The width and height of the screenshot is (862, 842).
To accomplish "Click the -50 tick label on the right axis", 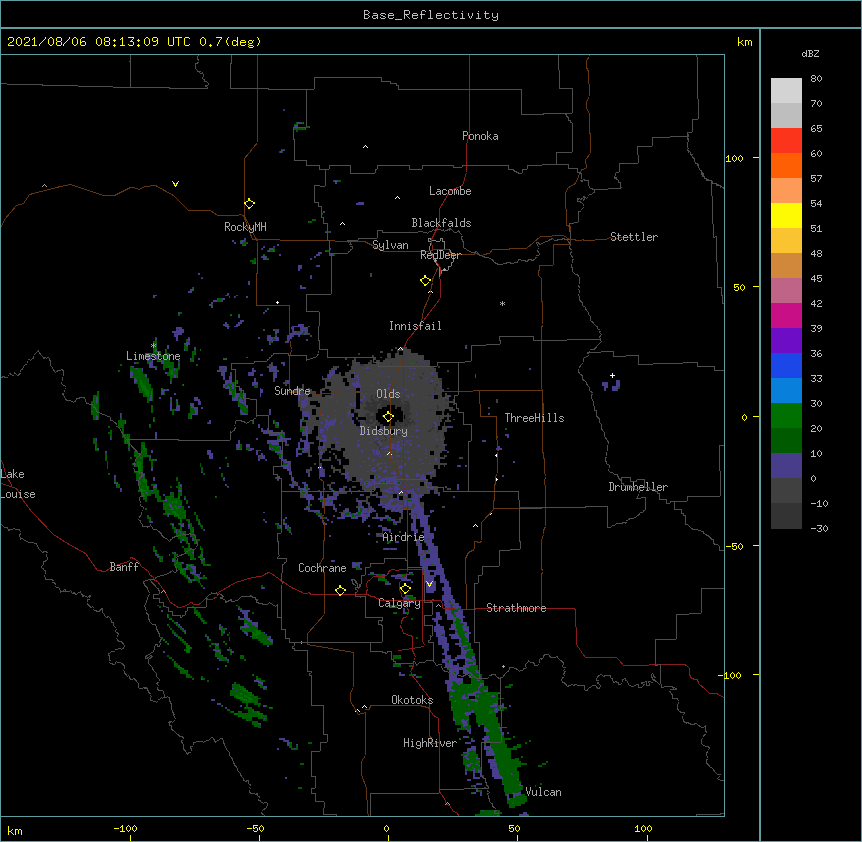I will (x=734, y=546).
